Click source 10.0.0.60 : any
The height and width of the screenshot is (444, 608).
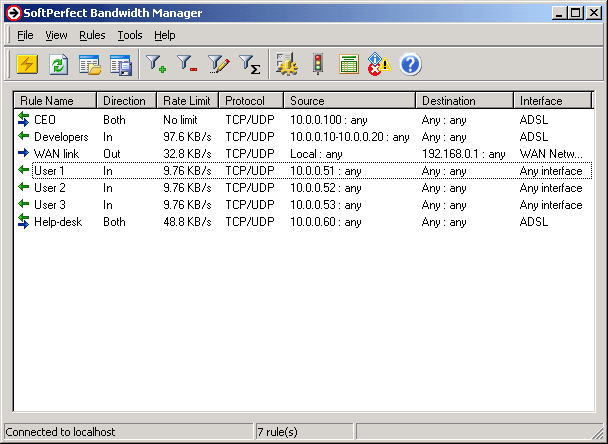[x=326, y=222]
